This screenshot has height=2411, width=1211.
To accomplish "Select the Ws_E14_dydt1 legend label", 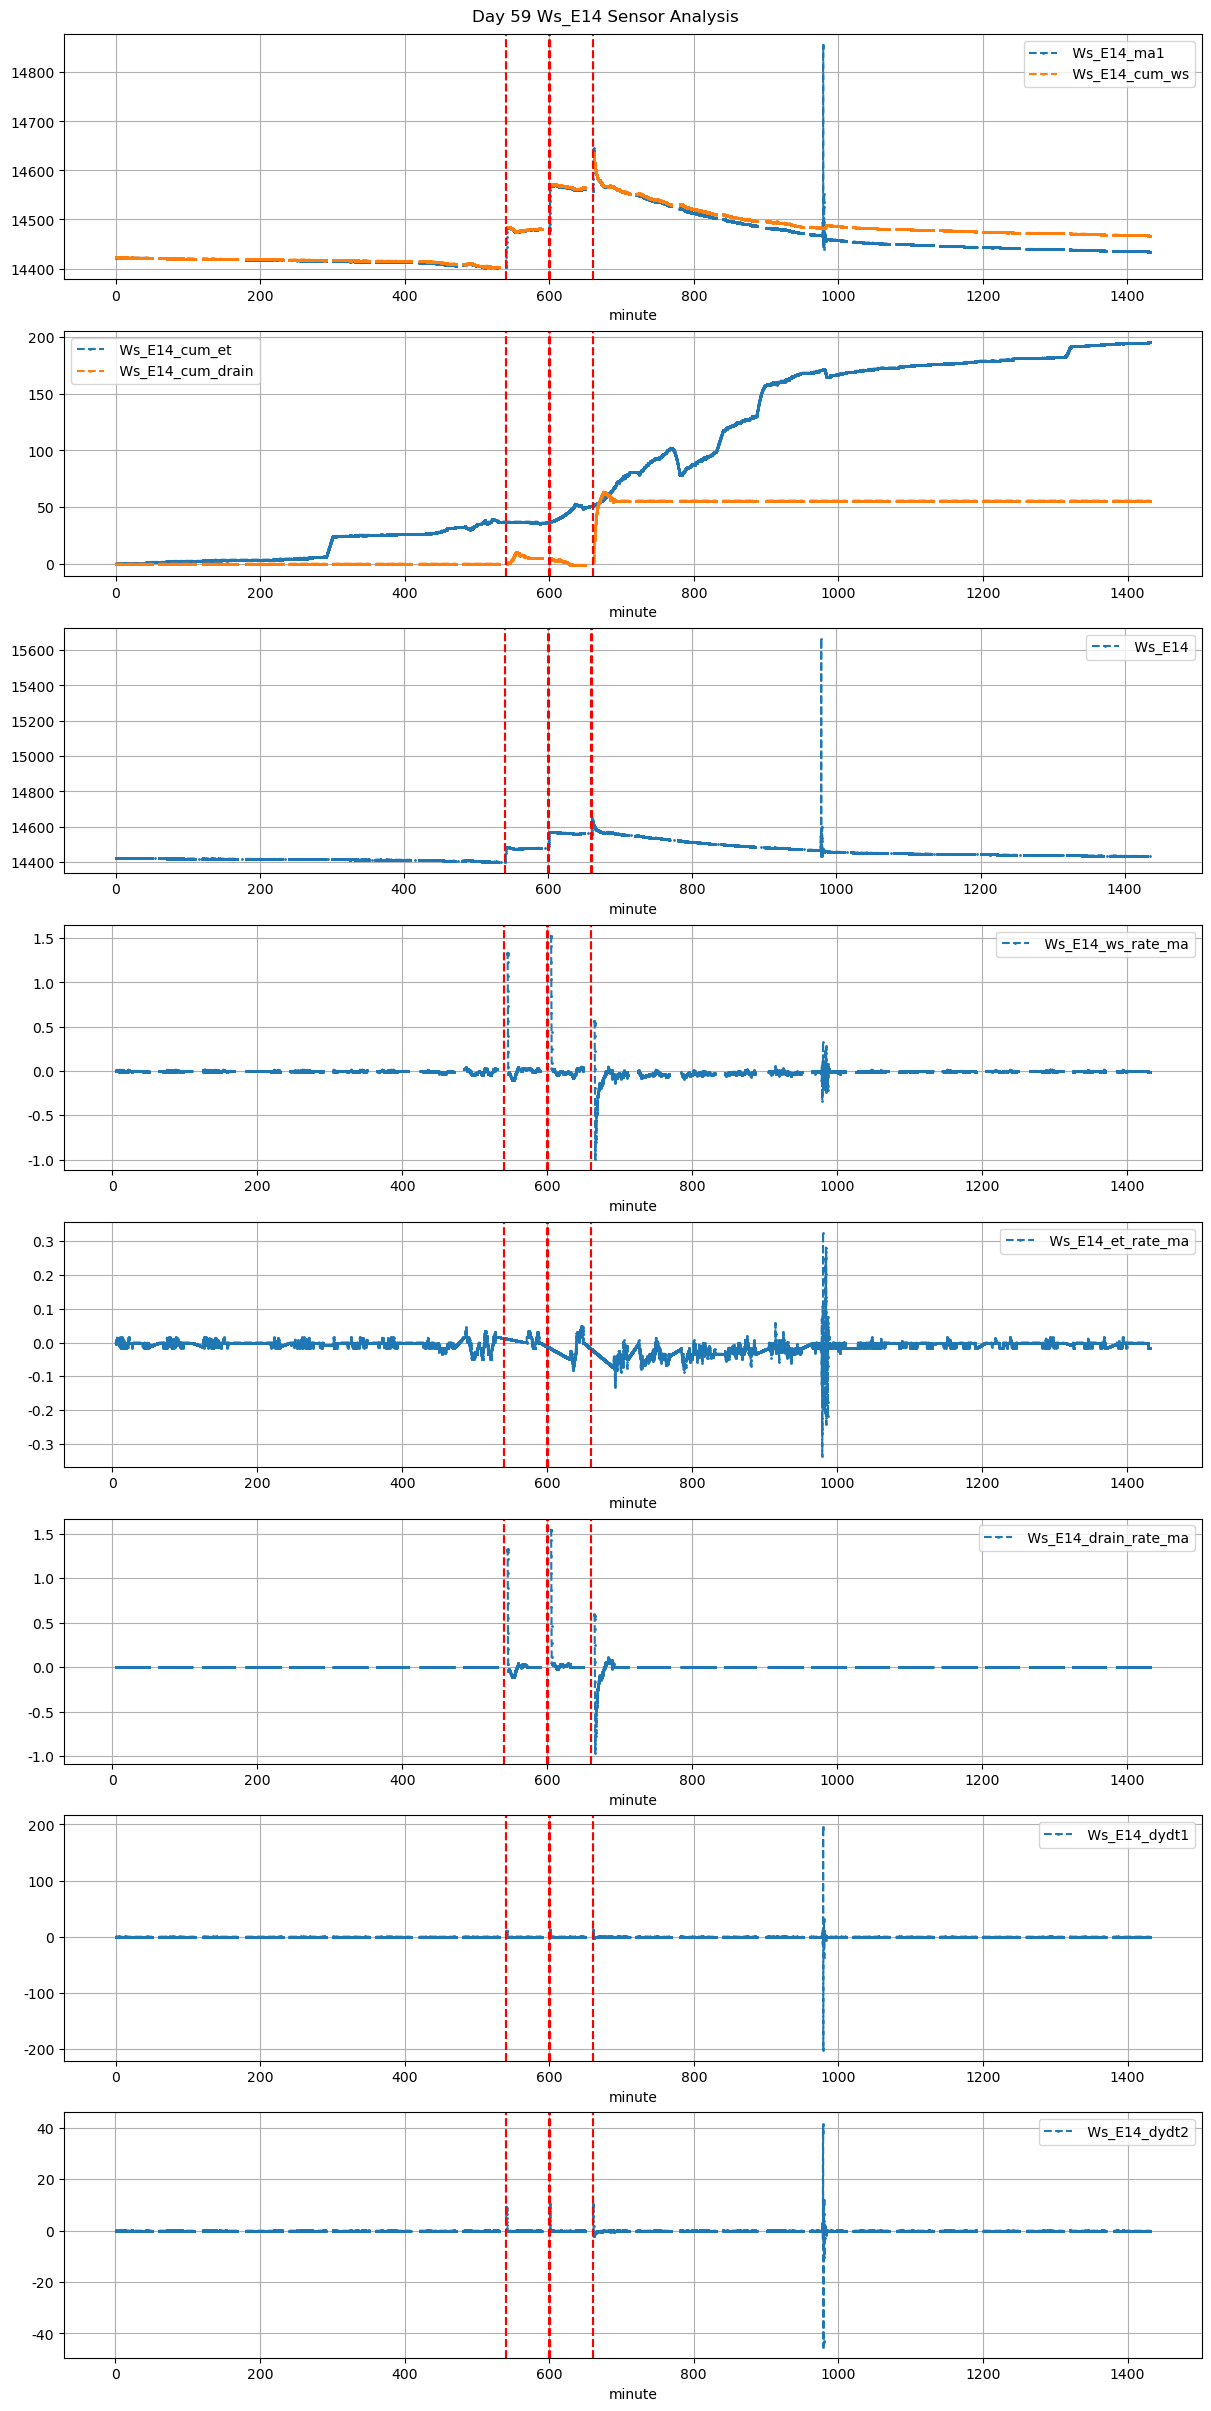I will pyautogui.click(x=1137, y=1835).
